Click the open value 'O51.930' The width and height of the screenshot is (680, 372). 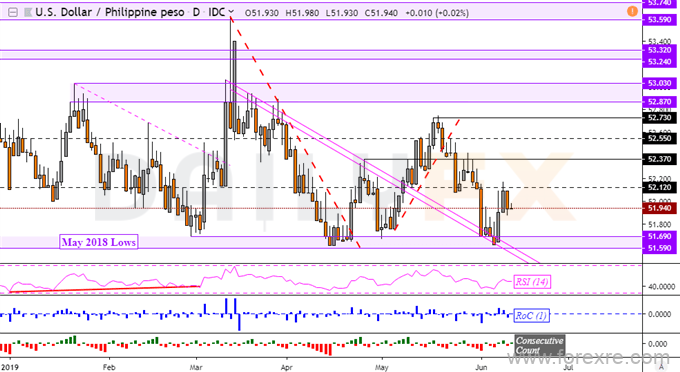(x=262, y=13)
